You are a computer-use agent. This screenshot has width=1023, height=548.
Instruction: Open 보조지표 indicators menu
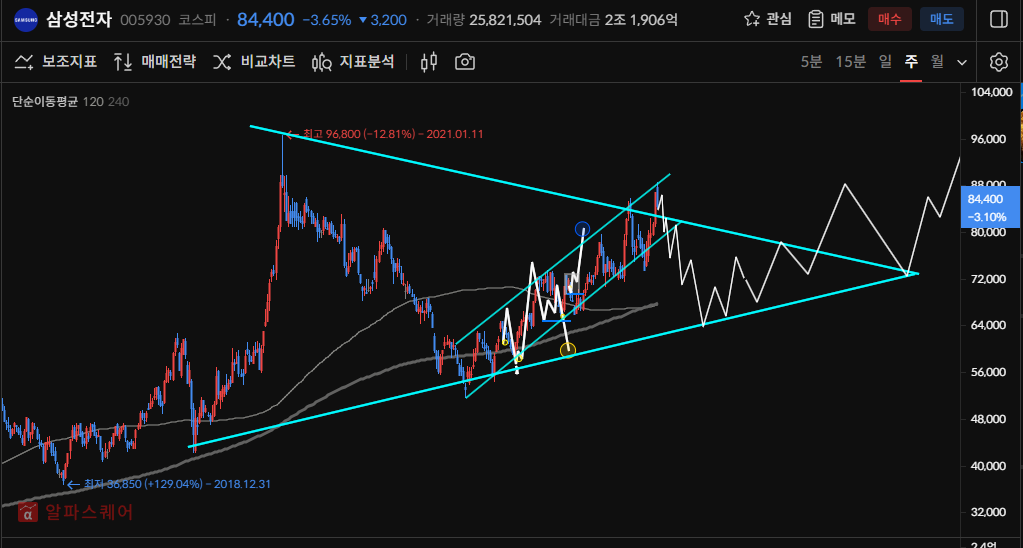tap(55, 62)
